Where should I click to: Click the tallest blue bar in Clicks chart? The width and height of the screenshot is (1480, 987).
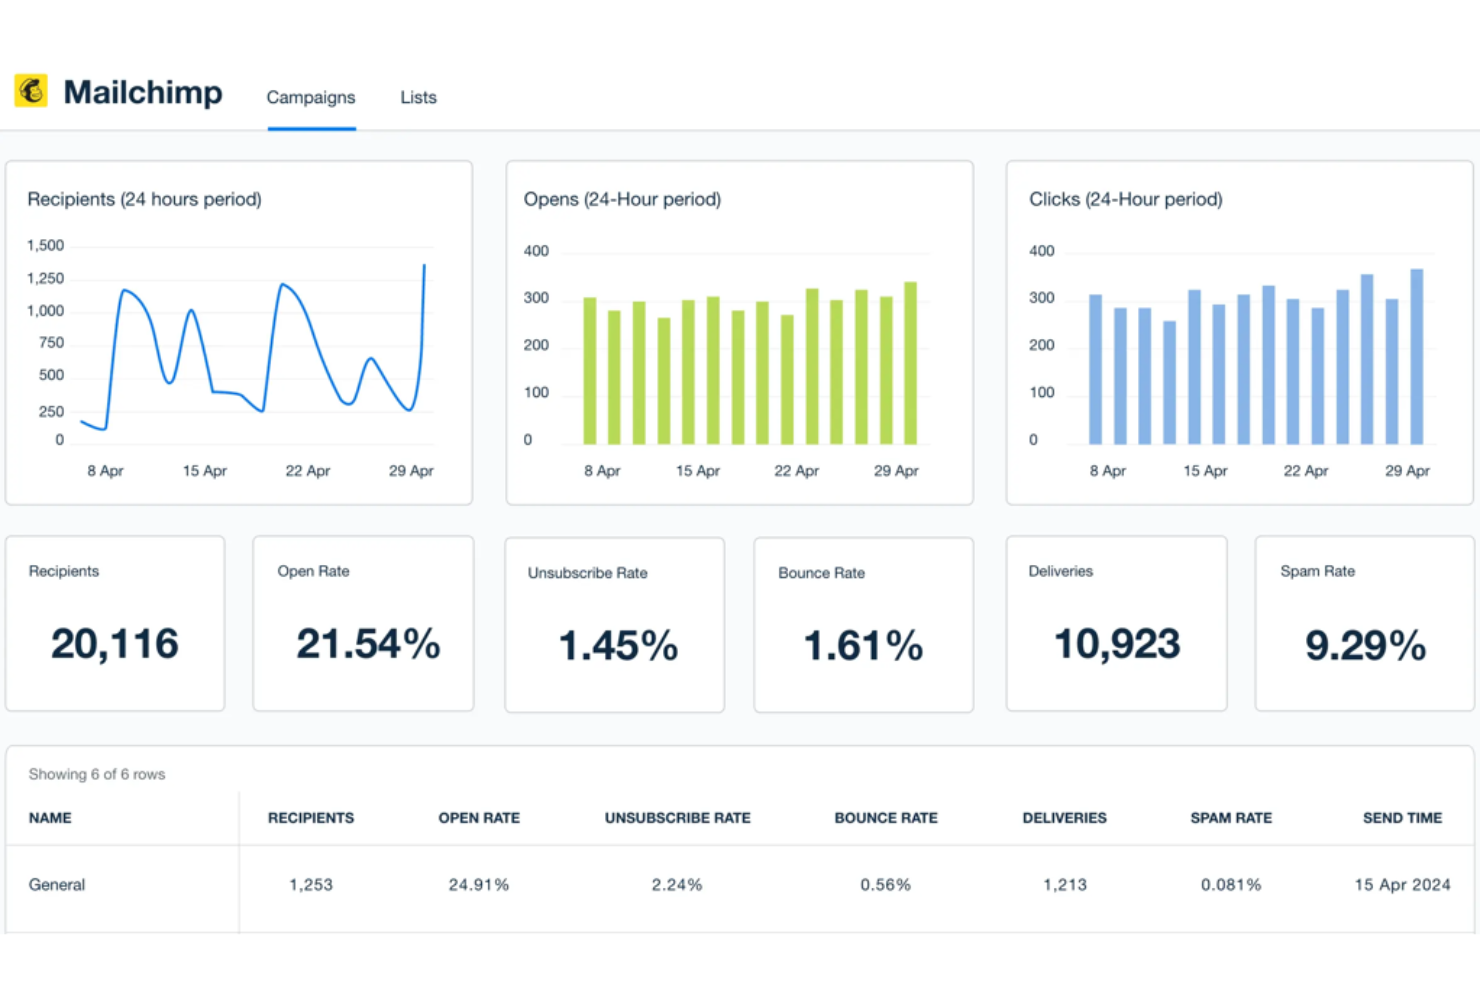pos(1416,356)
